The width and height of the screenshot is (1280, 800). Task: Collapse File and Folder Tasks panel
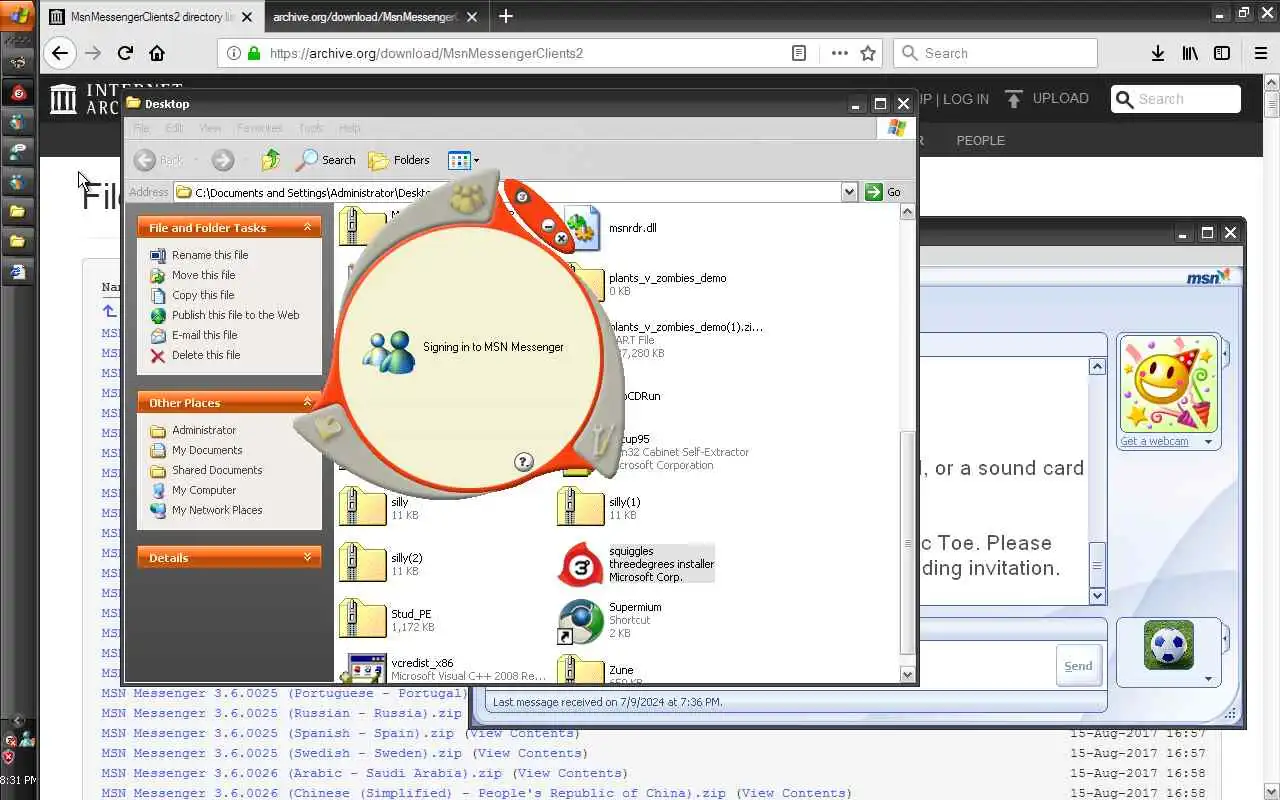[x=308, y=228]
